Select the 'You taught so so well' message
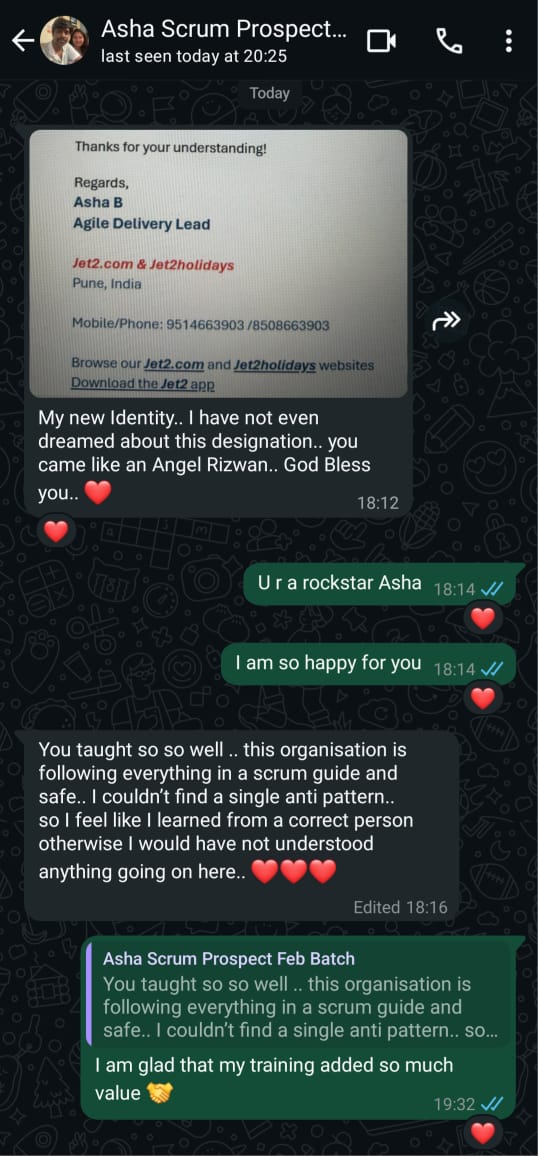Screen dimensions: 538x1156 coord(242,826)
